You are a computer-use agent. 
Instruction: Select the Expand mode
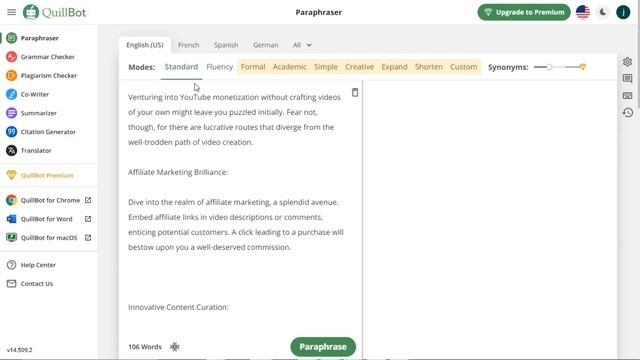394,67
